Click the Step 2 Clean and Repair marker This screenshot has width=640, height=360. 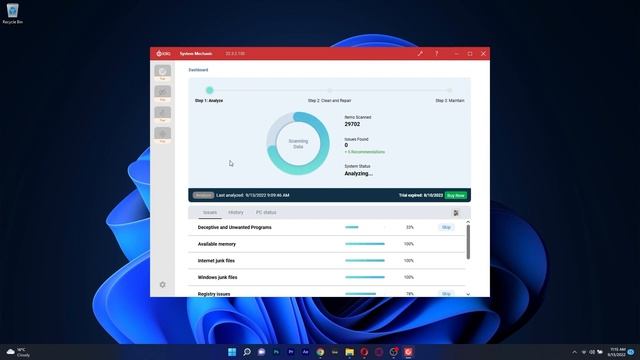[x=330, y=90]
